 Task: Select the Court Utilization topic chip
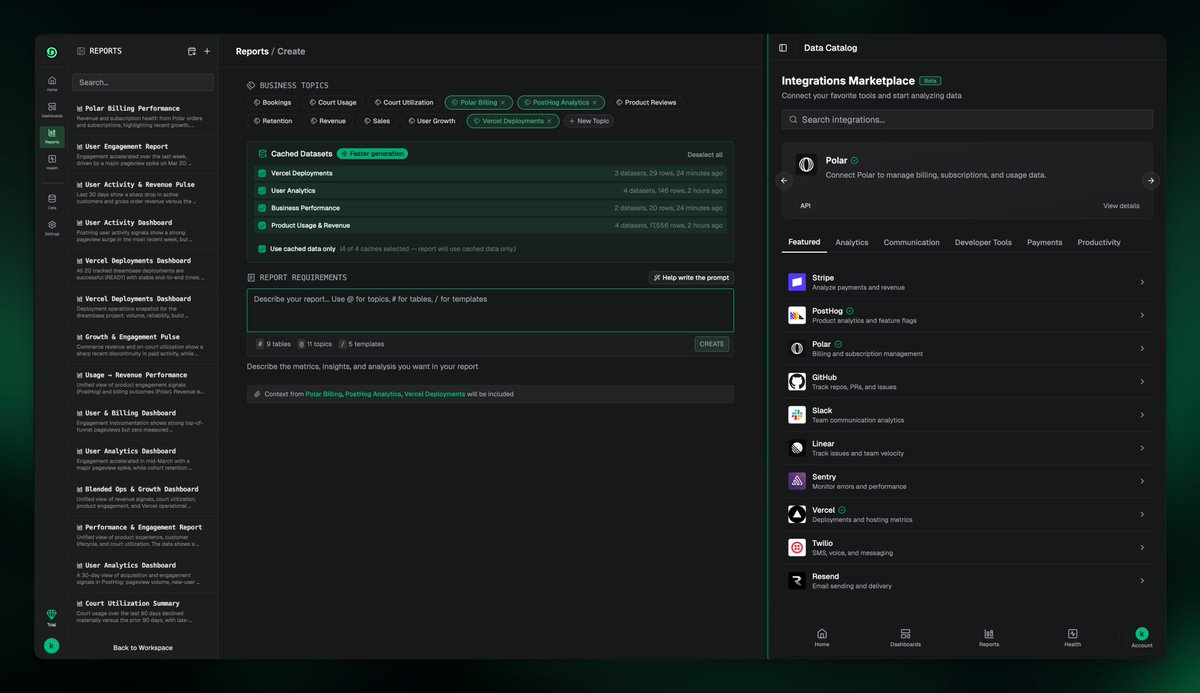[404, 102]
